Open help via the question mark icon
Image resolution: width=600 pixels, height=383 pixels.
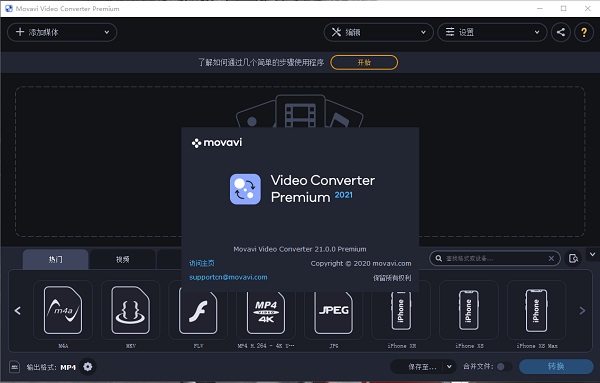tap(584, 33)
